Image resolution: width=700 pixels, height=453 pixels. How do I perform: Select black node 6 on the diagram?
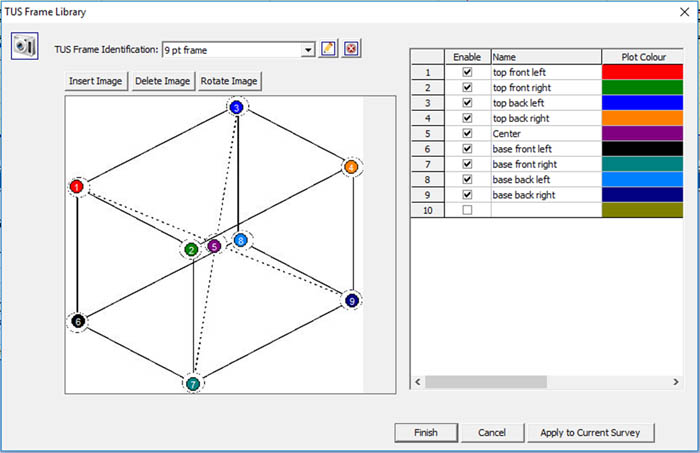(x=77, y=321)
